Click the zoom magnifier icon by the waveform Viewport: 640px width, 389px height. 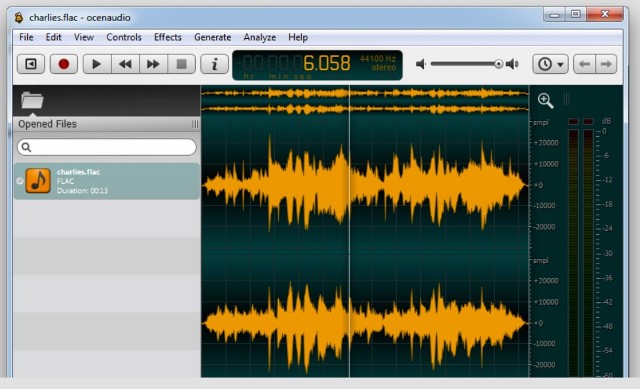(545, 100)
